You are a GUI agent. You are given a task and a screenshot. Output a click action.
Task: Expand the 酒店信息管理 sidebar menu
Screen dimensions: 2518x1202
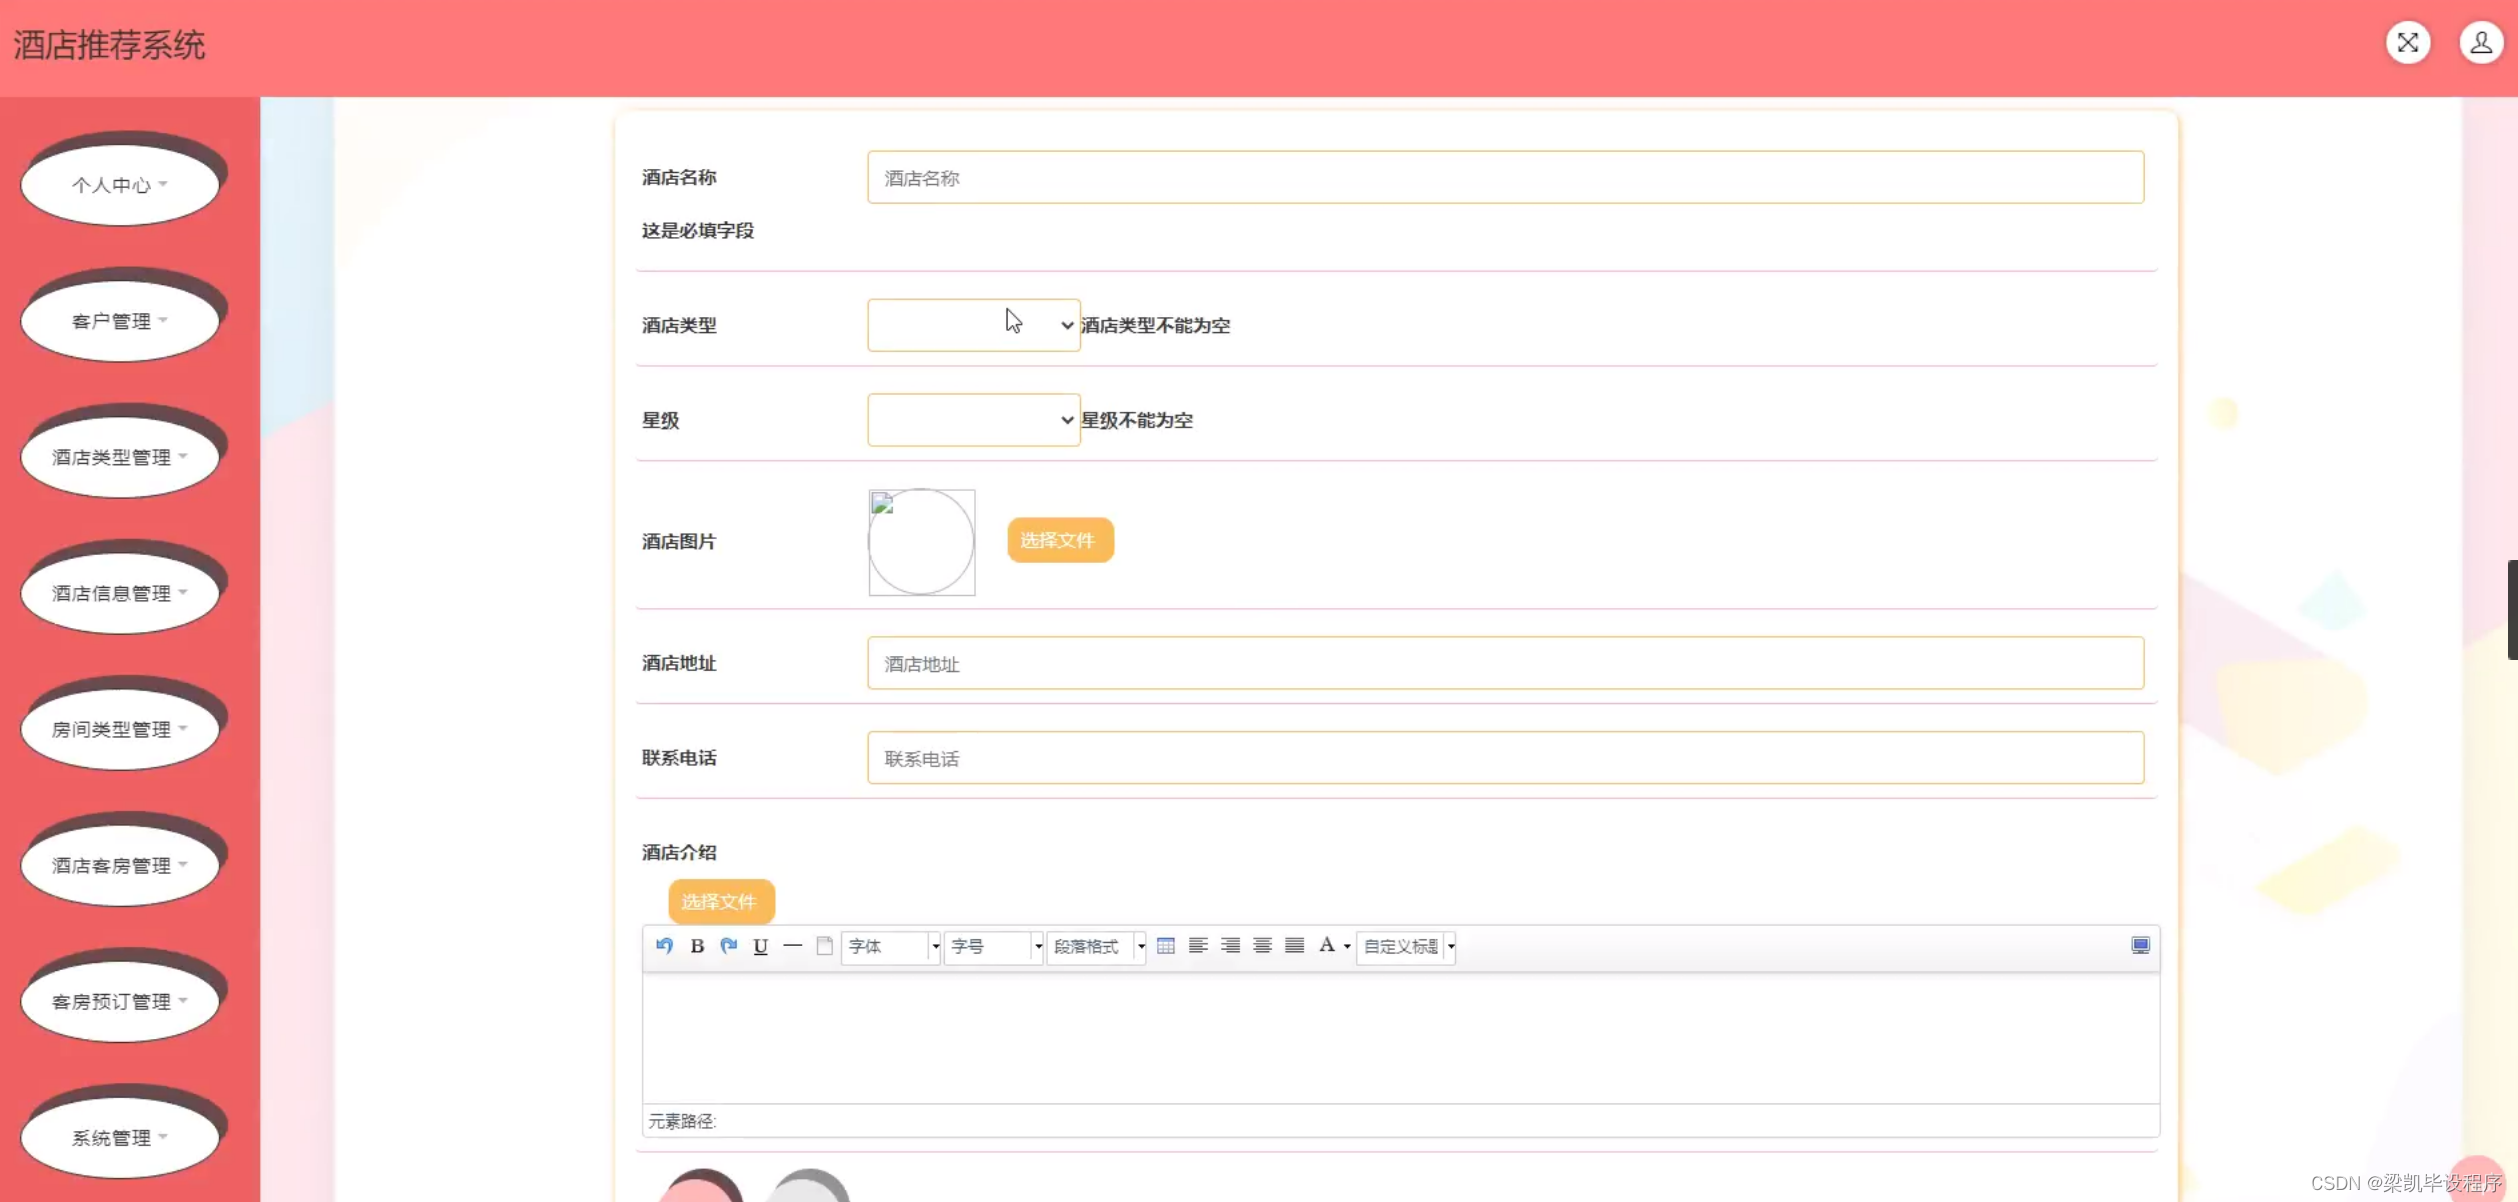[120, 593]
